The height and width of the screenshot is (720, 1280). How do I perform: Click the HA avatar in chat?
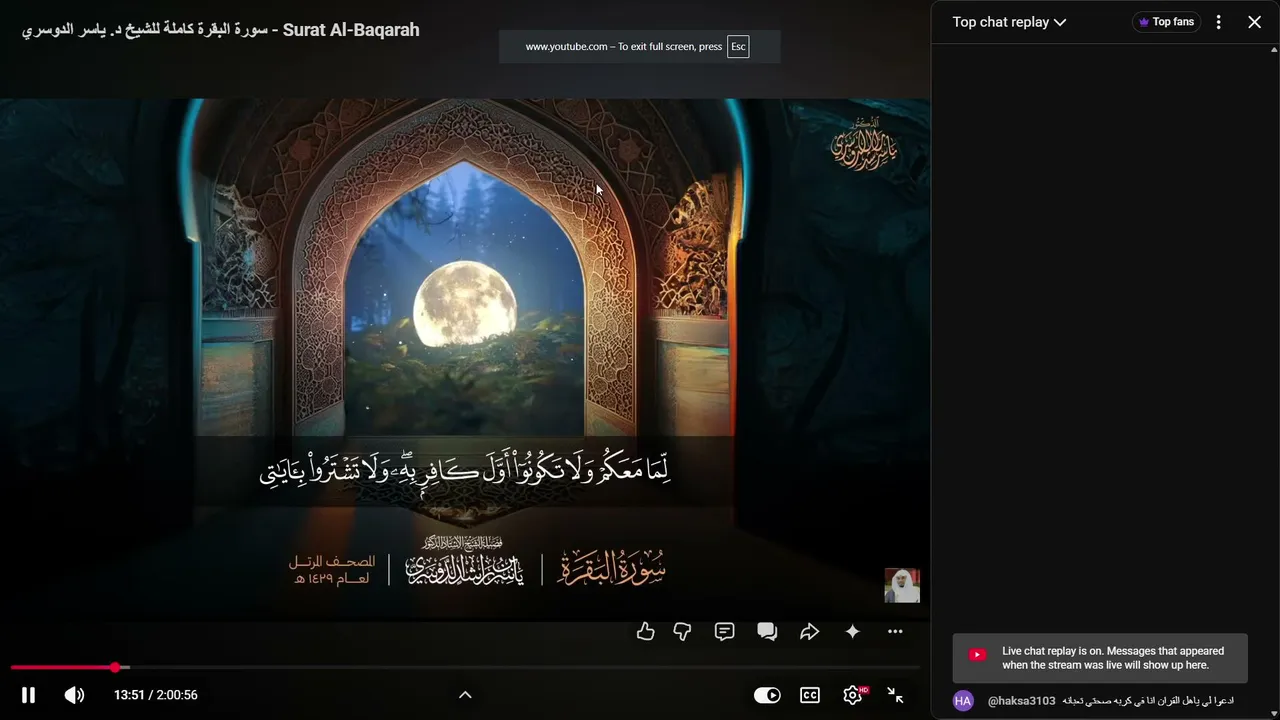[963, 701]
